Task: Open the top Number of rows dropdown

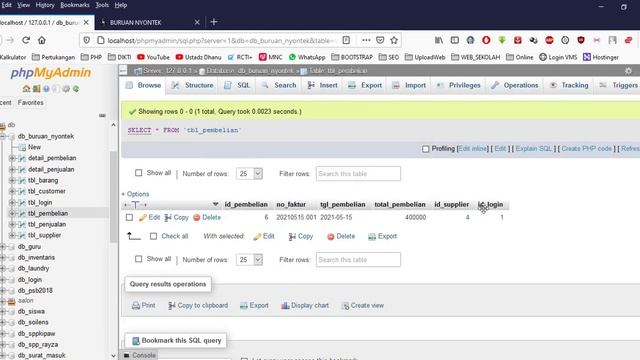Action: click(x=249, y=173)
